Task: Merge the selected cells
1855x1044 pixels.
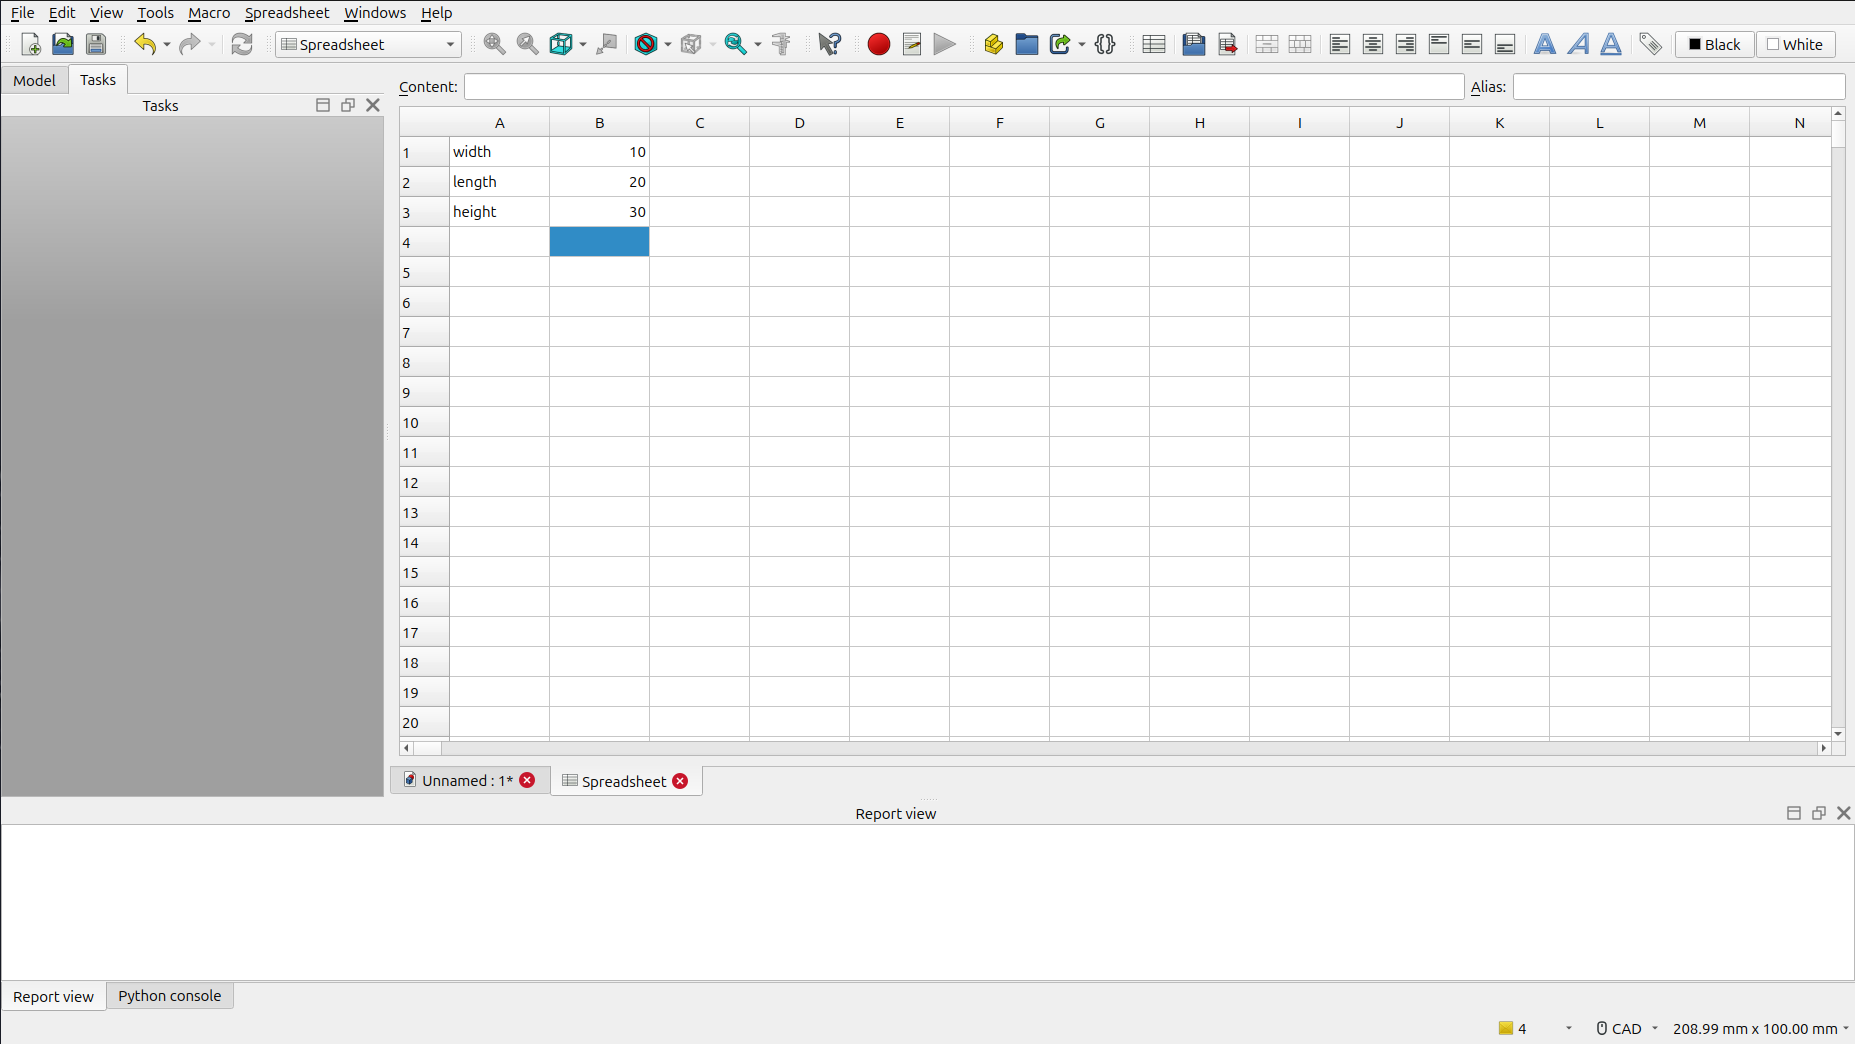Action: [x=1266, y=44]
